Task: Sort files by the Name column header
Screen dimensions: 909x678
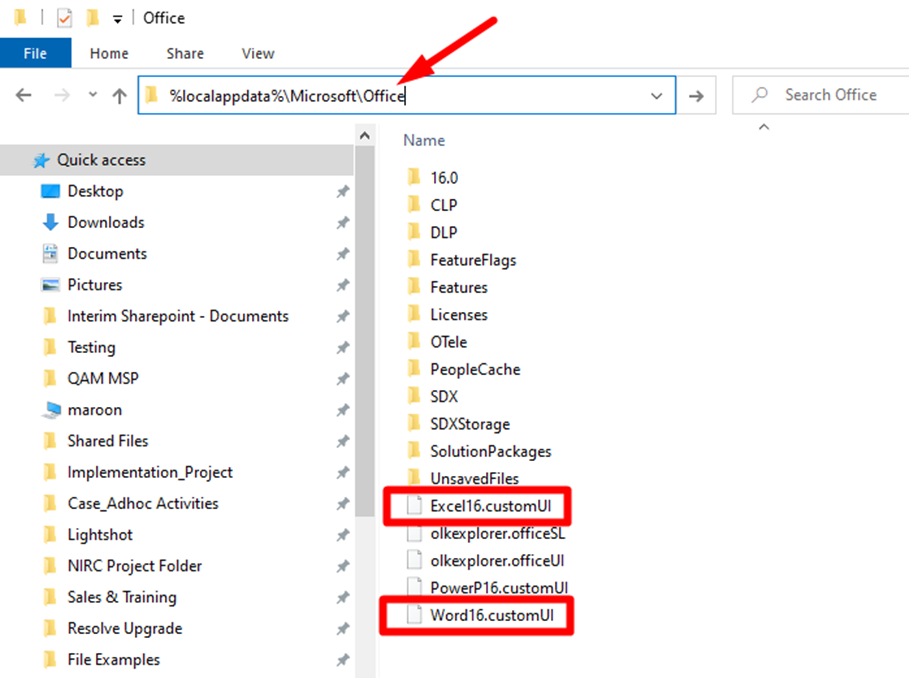Action: (x=424, y=140)
